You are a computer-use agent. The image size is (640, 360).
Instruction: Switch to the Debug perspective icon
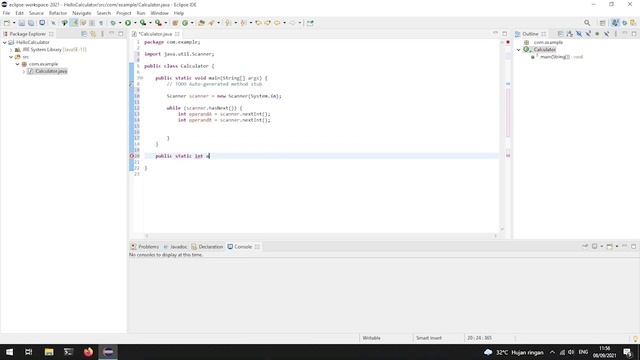[624, 23]
